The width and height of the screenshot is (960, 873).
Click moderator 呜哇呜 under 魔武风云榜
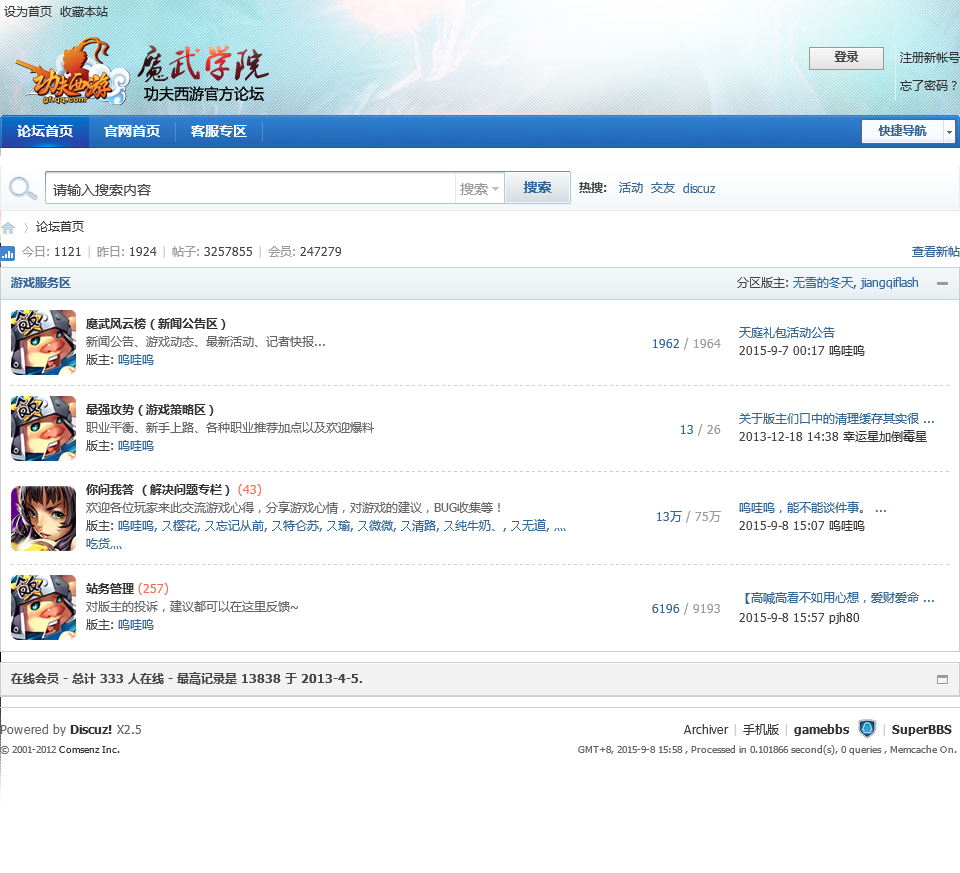136,360
